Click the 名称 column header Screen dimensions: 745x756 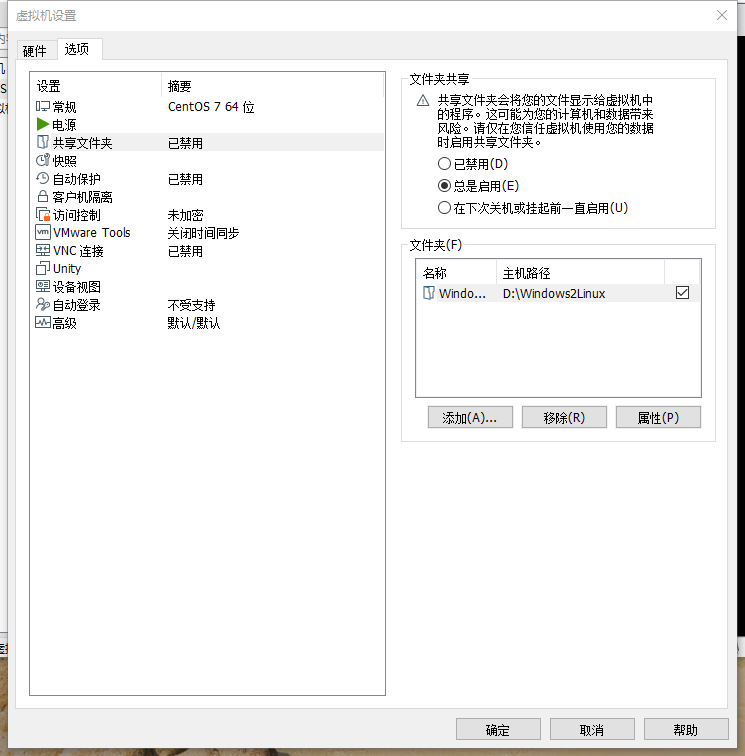pyautogui.click(x=456, y=273)
